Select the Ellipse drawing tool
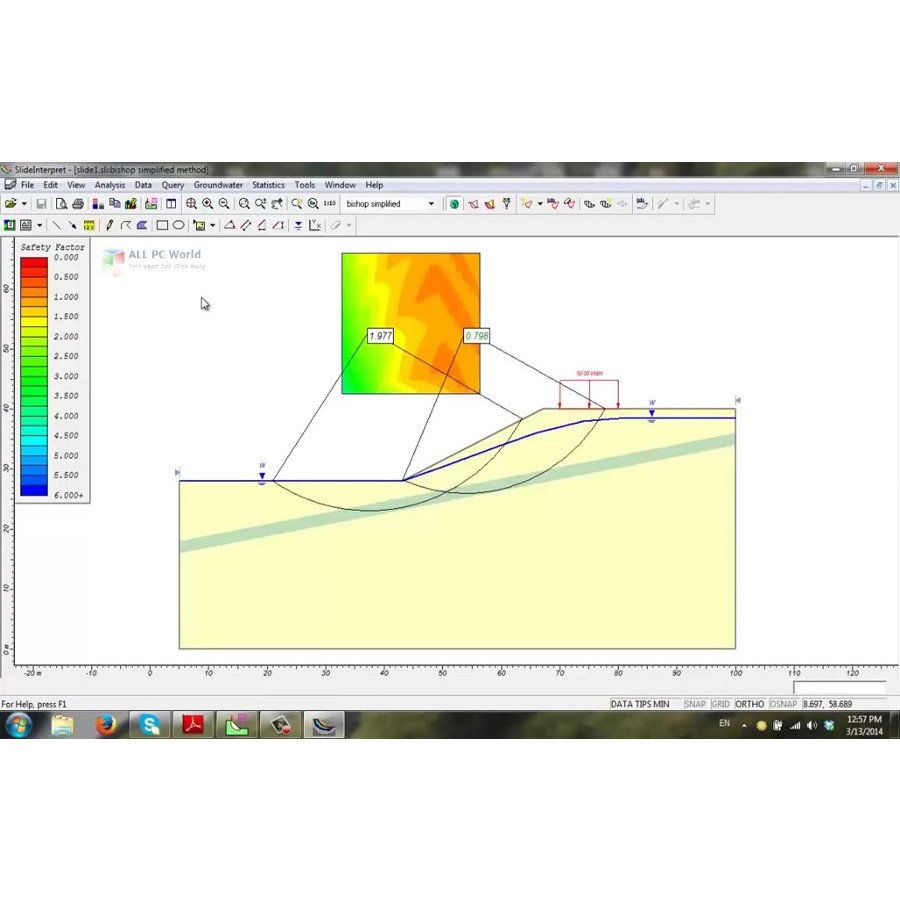This screenshot has height=900, width=900. click(179, 225)
